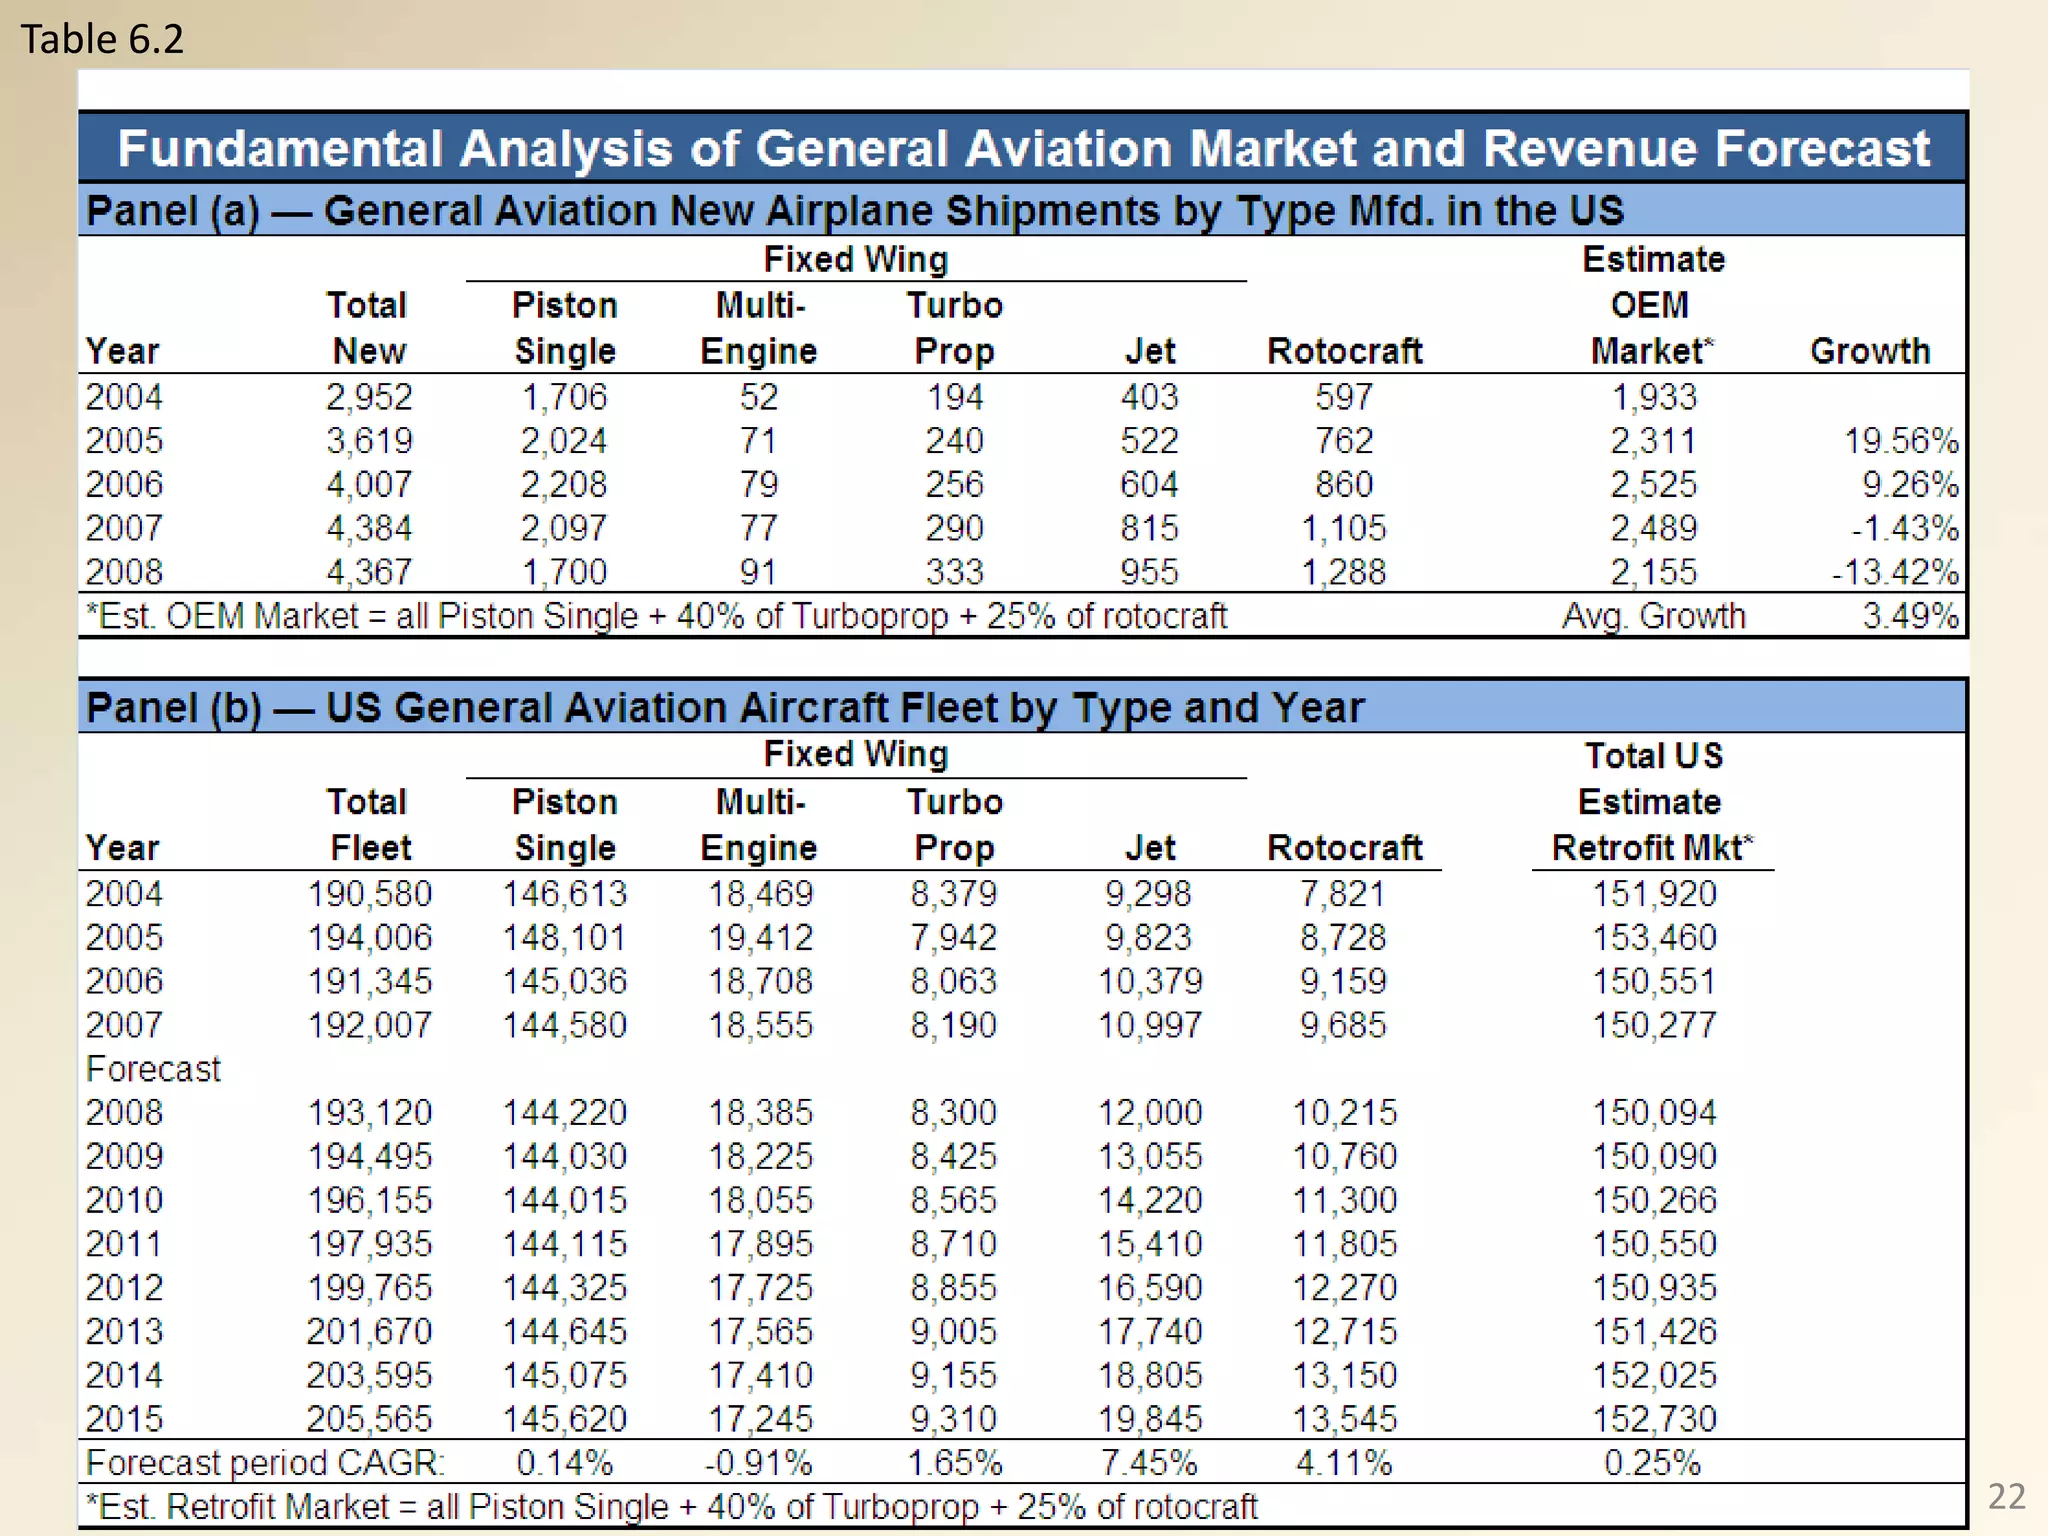Image resolution: width=2048 pixels, height=1536 pixels.
Task: Click the Rotocraft header in Panel (a)
Action: 1343,351
